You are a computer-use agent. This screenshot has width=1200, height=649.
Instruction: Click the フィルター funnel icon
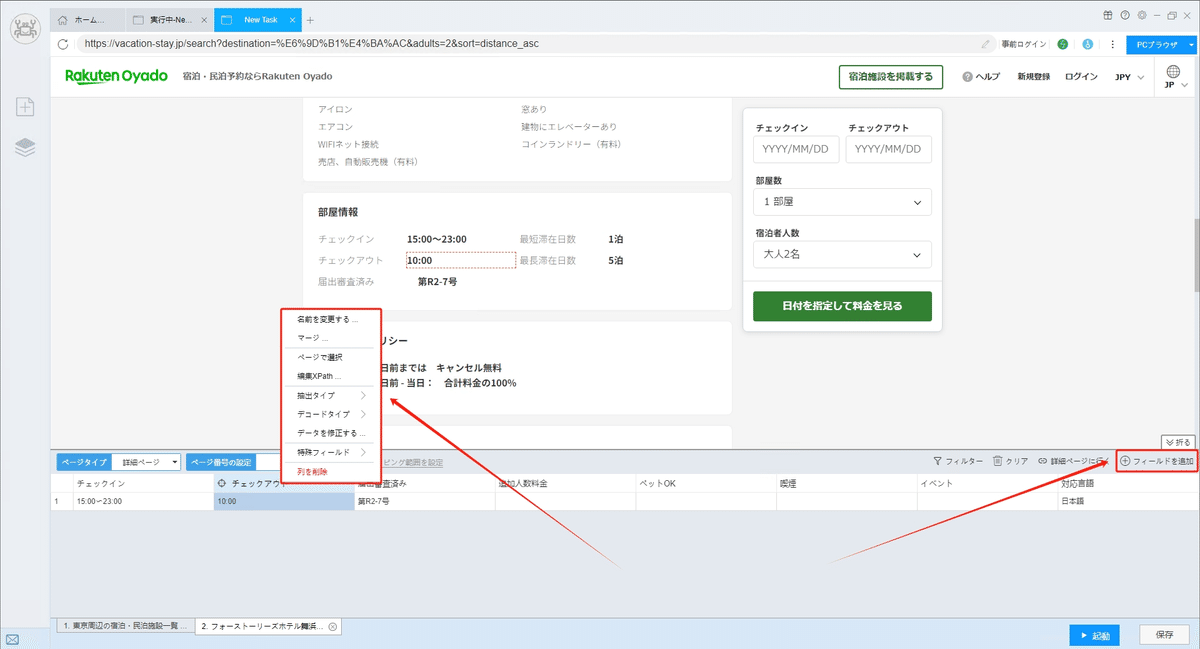(x=938, y=461)
